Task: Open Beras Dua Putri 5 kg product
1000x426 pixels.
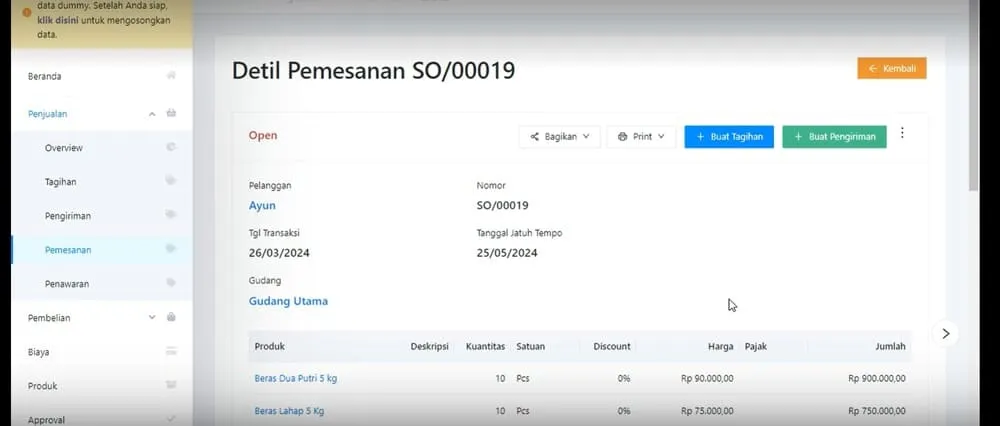Action: [295, 378]
